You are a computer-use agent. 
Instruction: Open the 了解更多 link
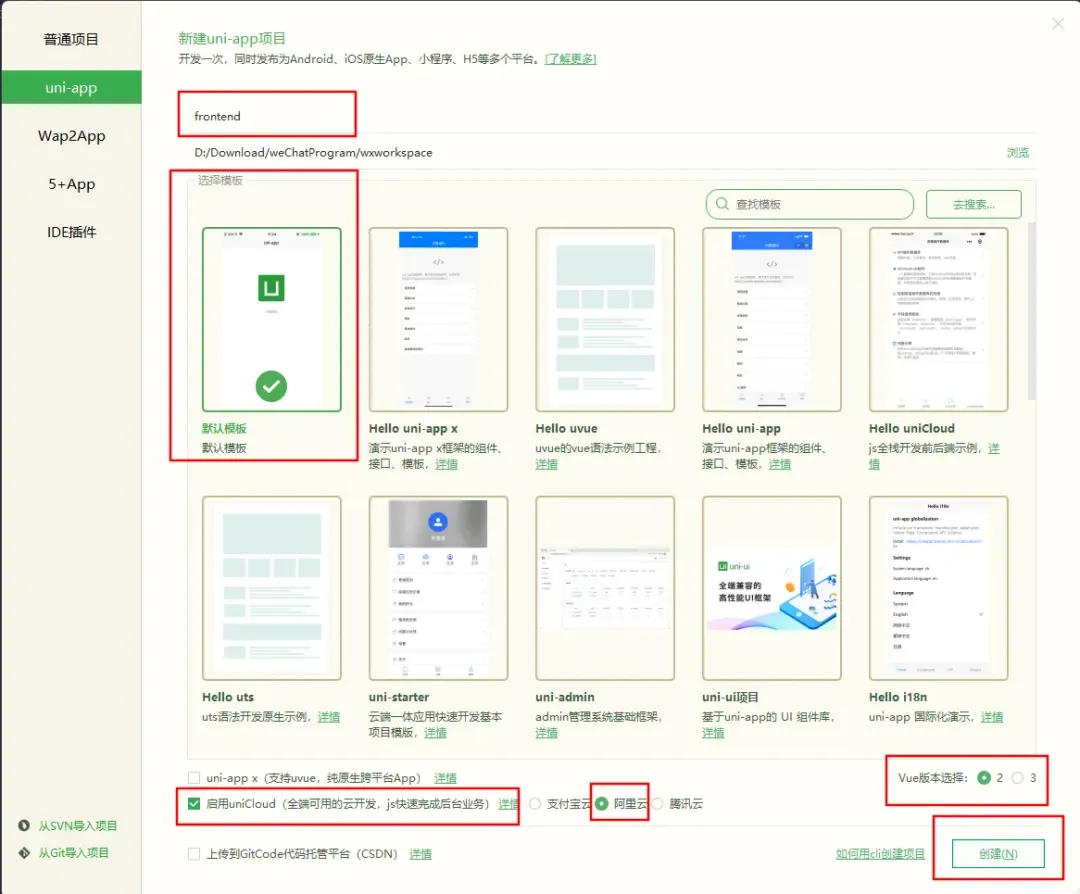pyautogui.click(x=570, y=59)
